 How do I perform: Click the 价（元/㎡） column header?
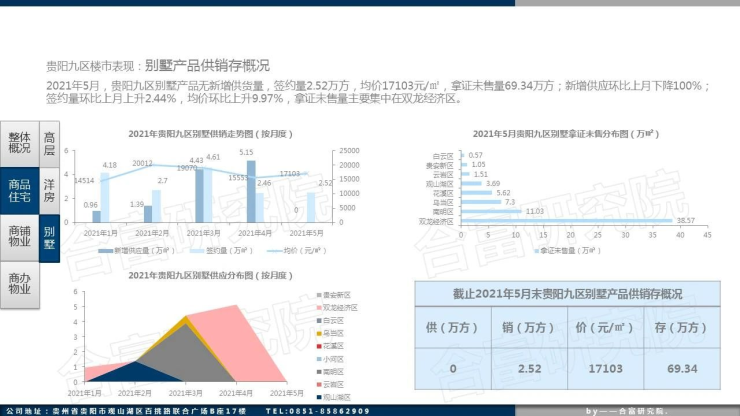point(605,327)
